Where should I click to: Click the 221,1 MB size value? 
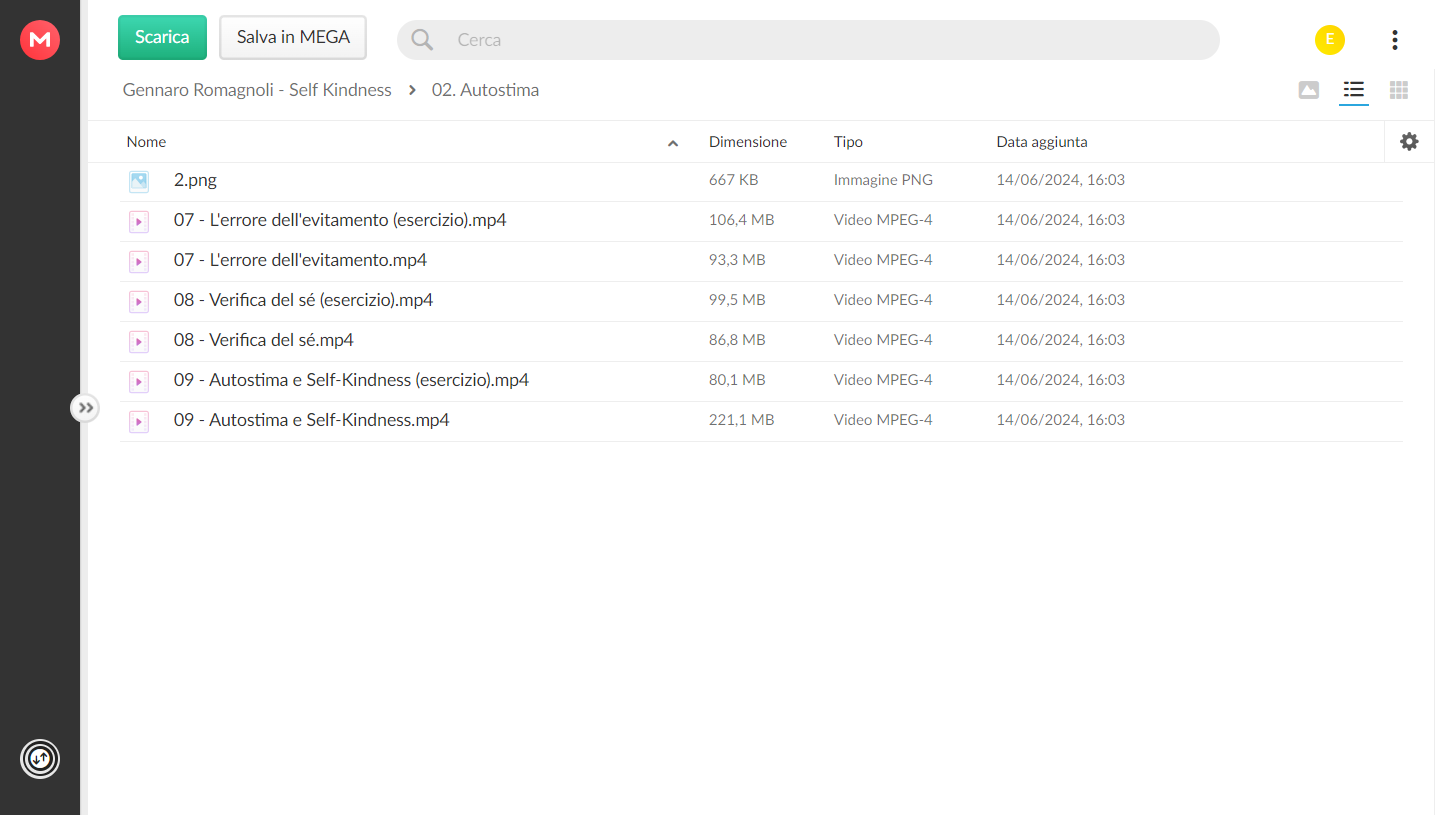pyautogui.click(x=741, y=420)
